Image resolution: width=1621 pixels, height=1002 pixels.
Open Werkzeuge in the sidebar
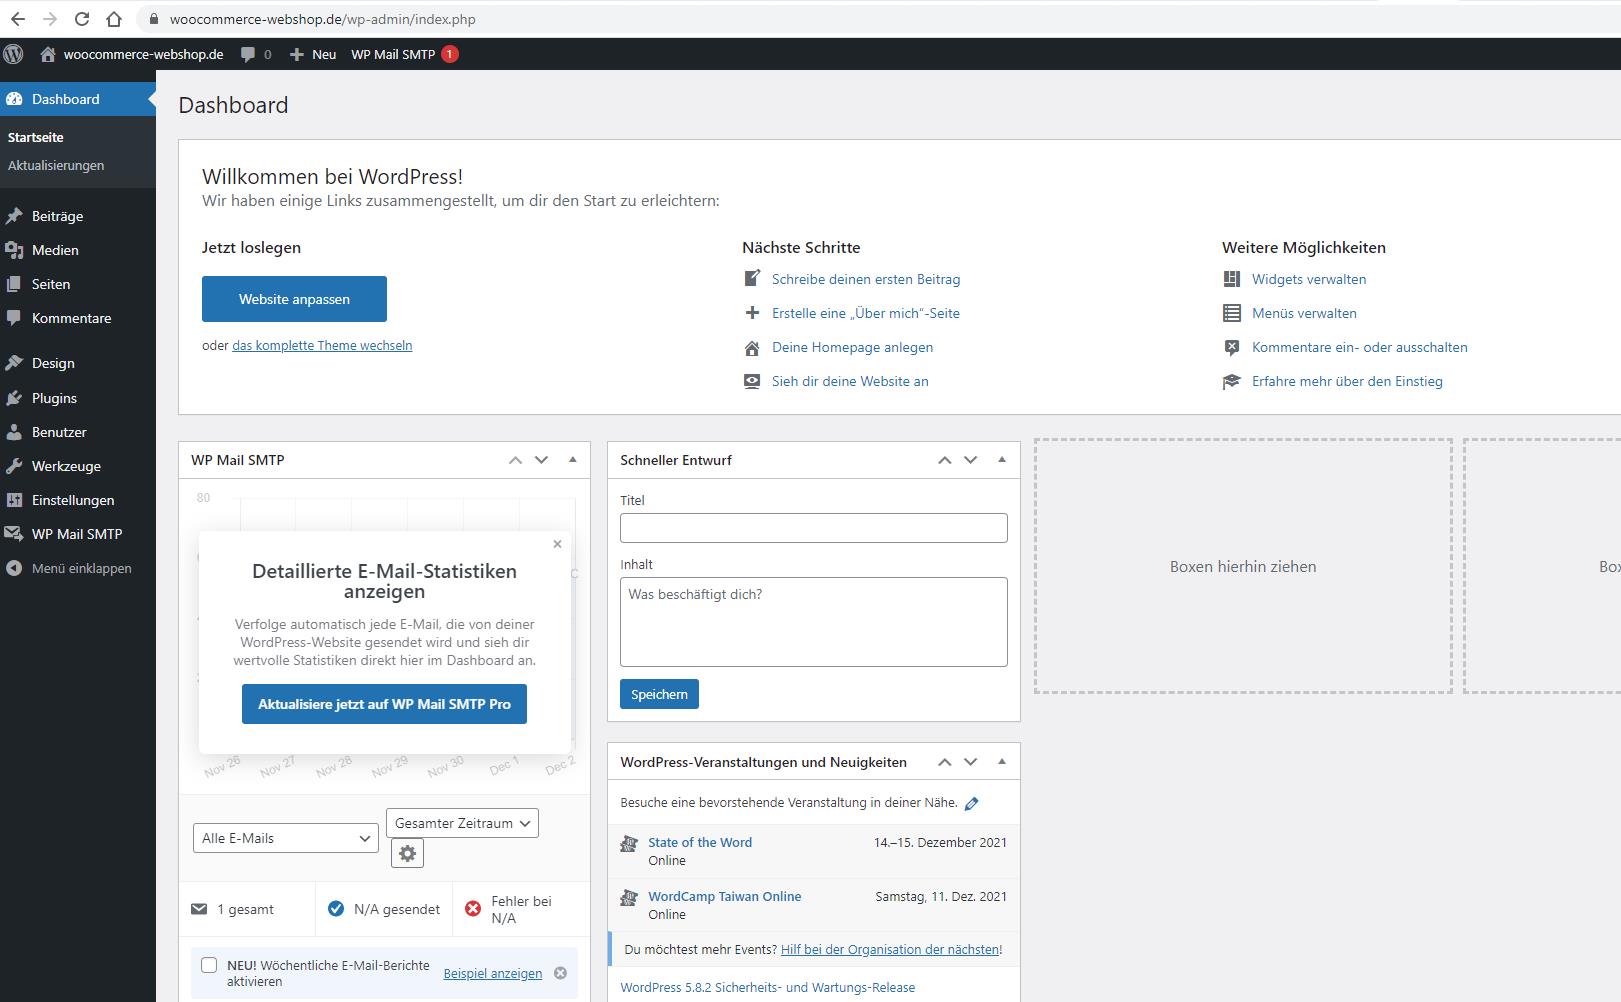[78, 466]
